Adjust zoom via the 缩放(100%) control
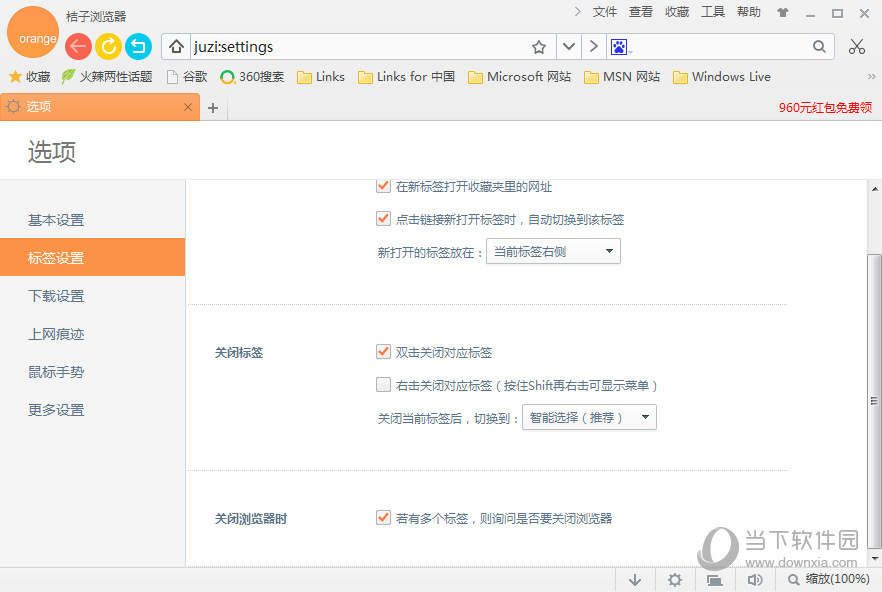The width and height of the screenshot is (882, 592). 830,579
